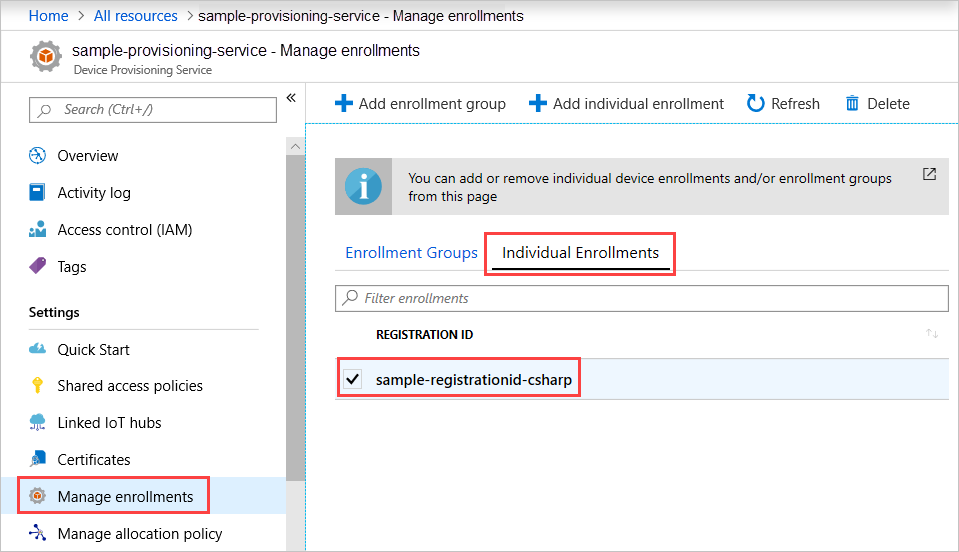
Task: Open Activity log via its book icon
Action: point(37,192)
